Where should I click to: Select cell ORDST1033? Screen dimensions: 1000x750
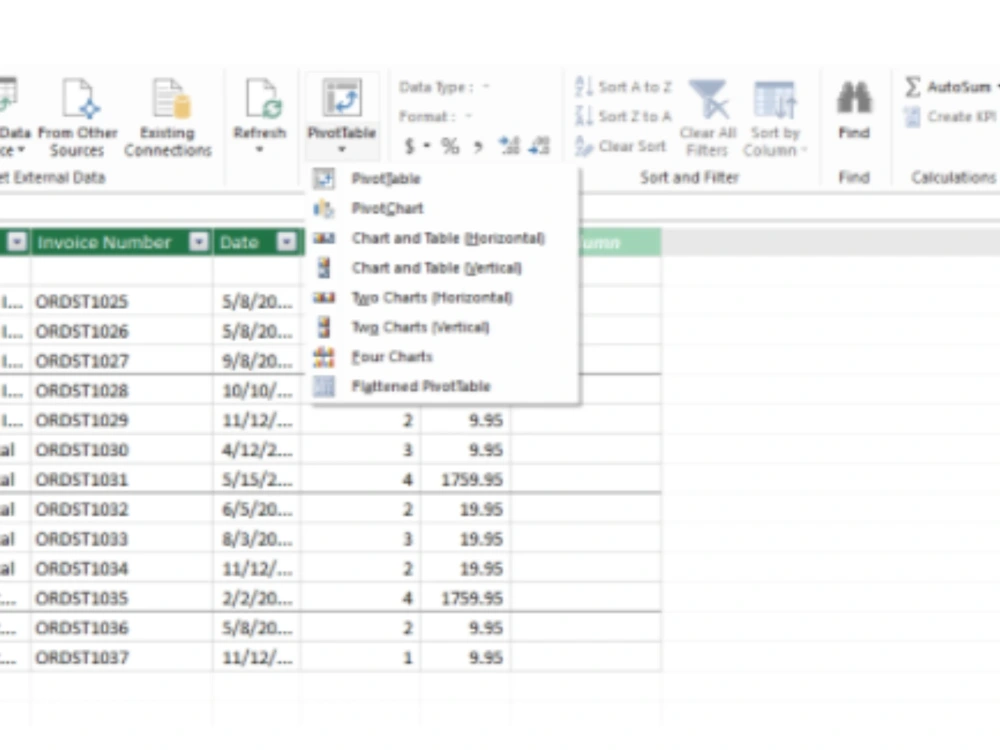(121, 539)
